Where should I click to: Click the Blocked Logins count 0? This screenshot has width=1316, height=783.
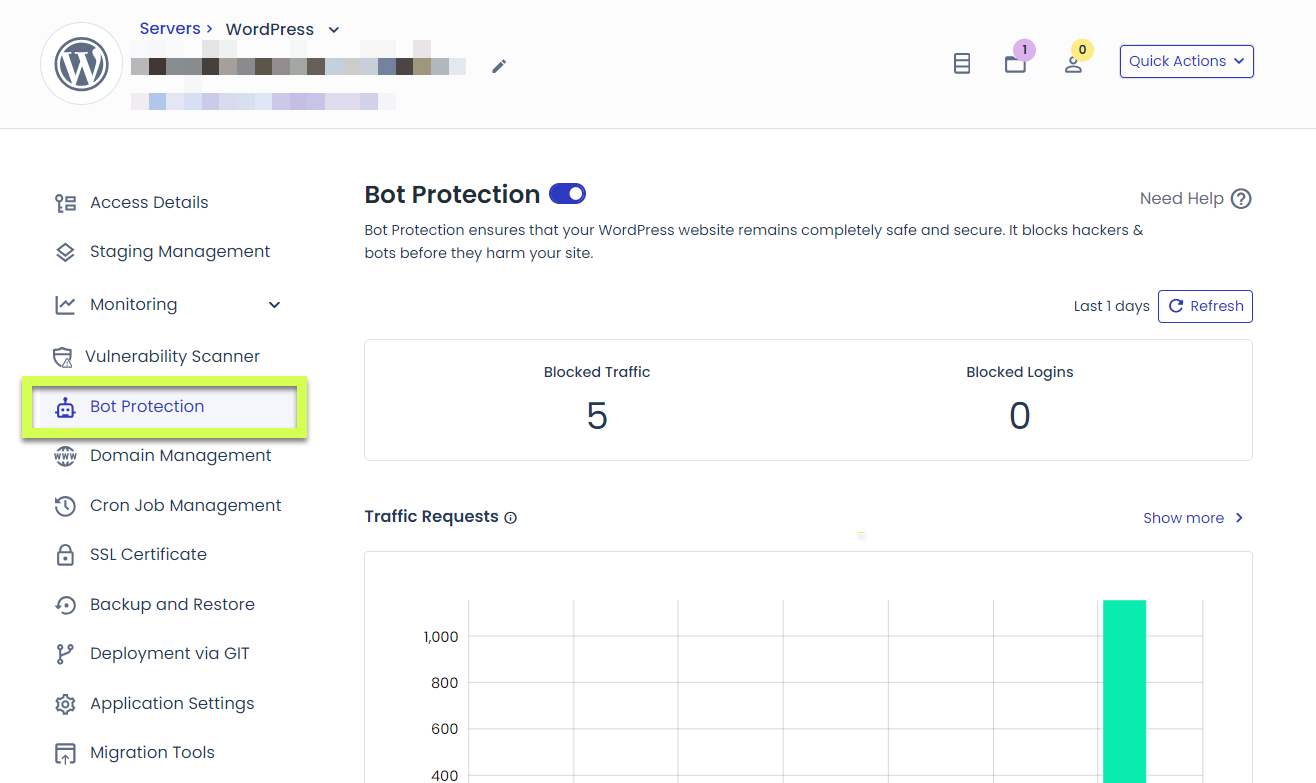click(x=1020, y=416)
